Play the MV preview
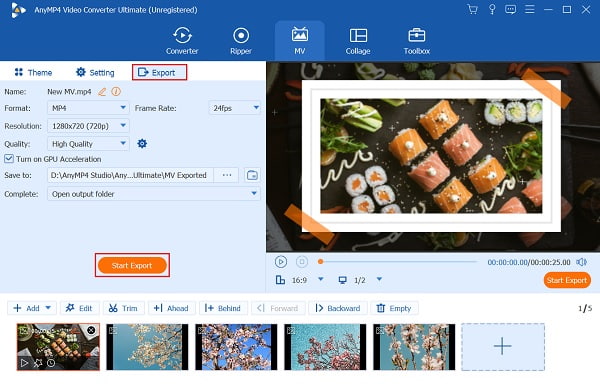 pos(281,262)
